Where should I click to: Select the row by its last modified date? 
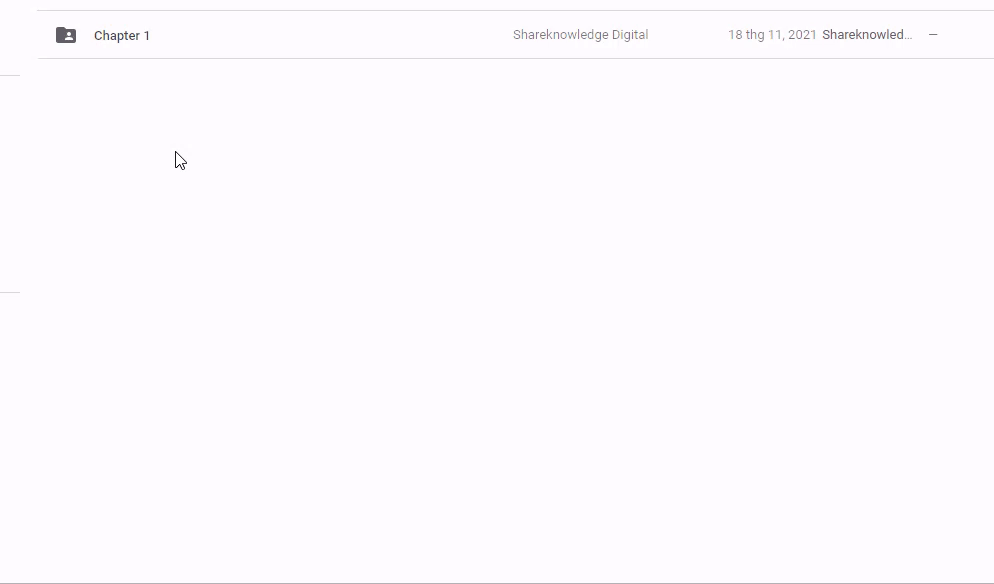click(772, 35)
